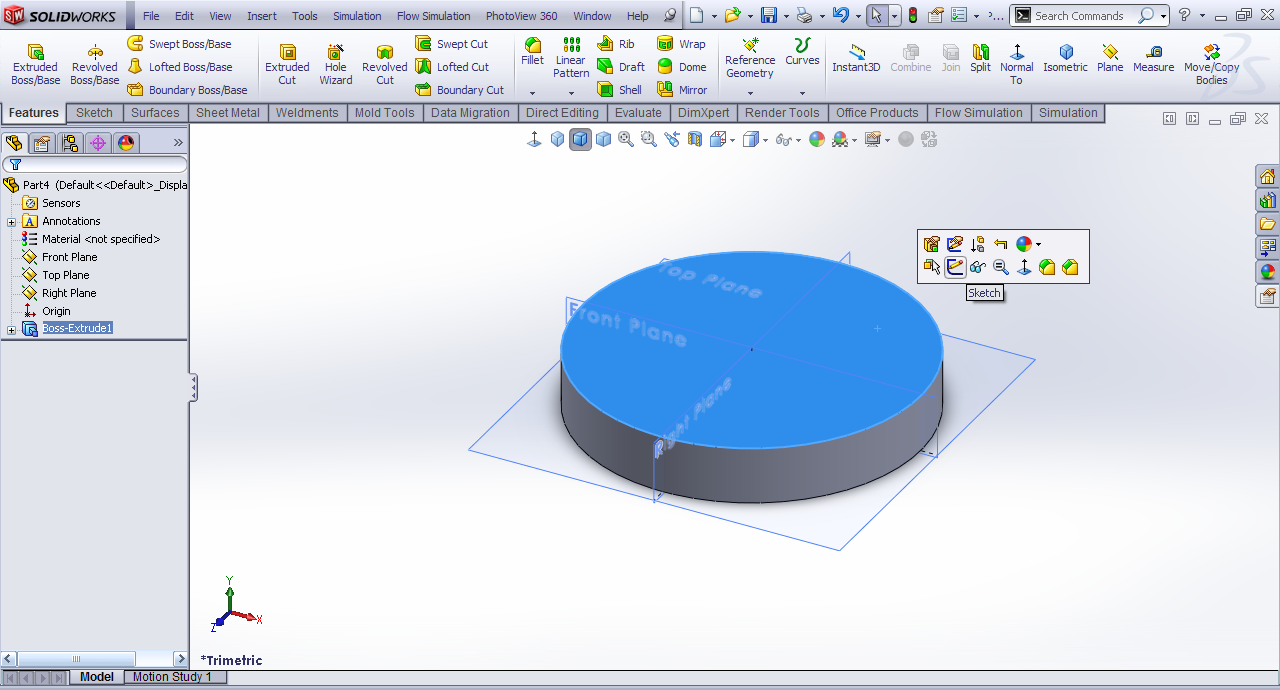
Task: Click the Fillet feature icon
Action: coord(532,52)
